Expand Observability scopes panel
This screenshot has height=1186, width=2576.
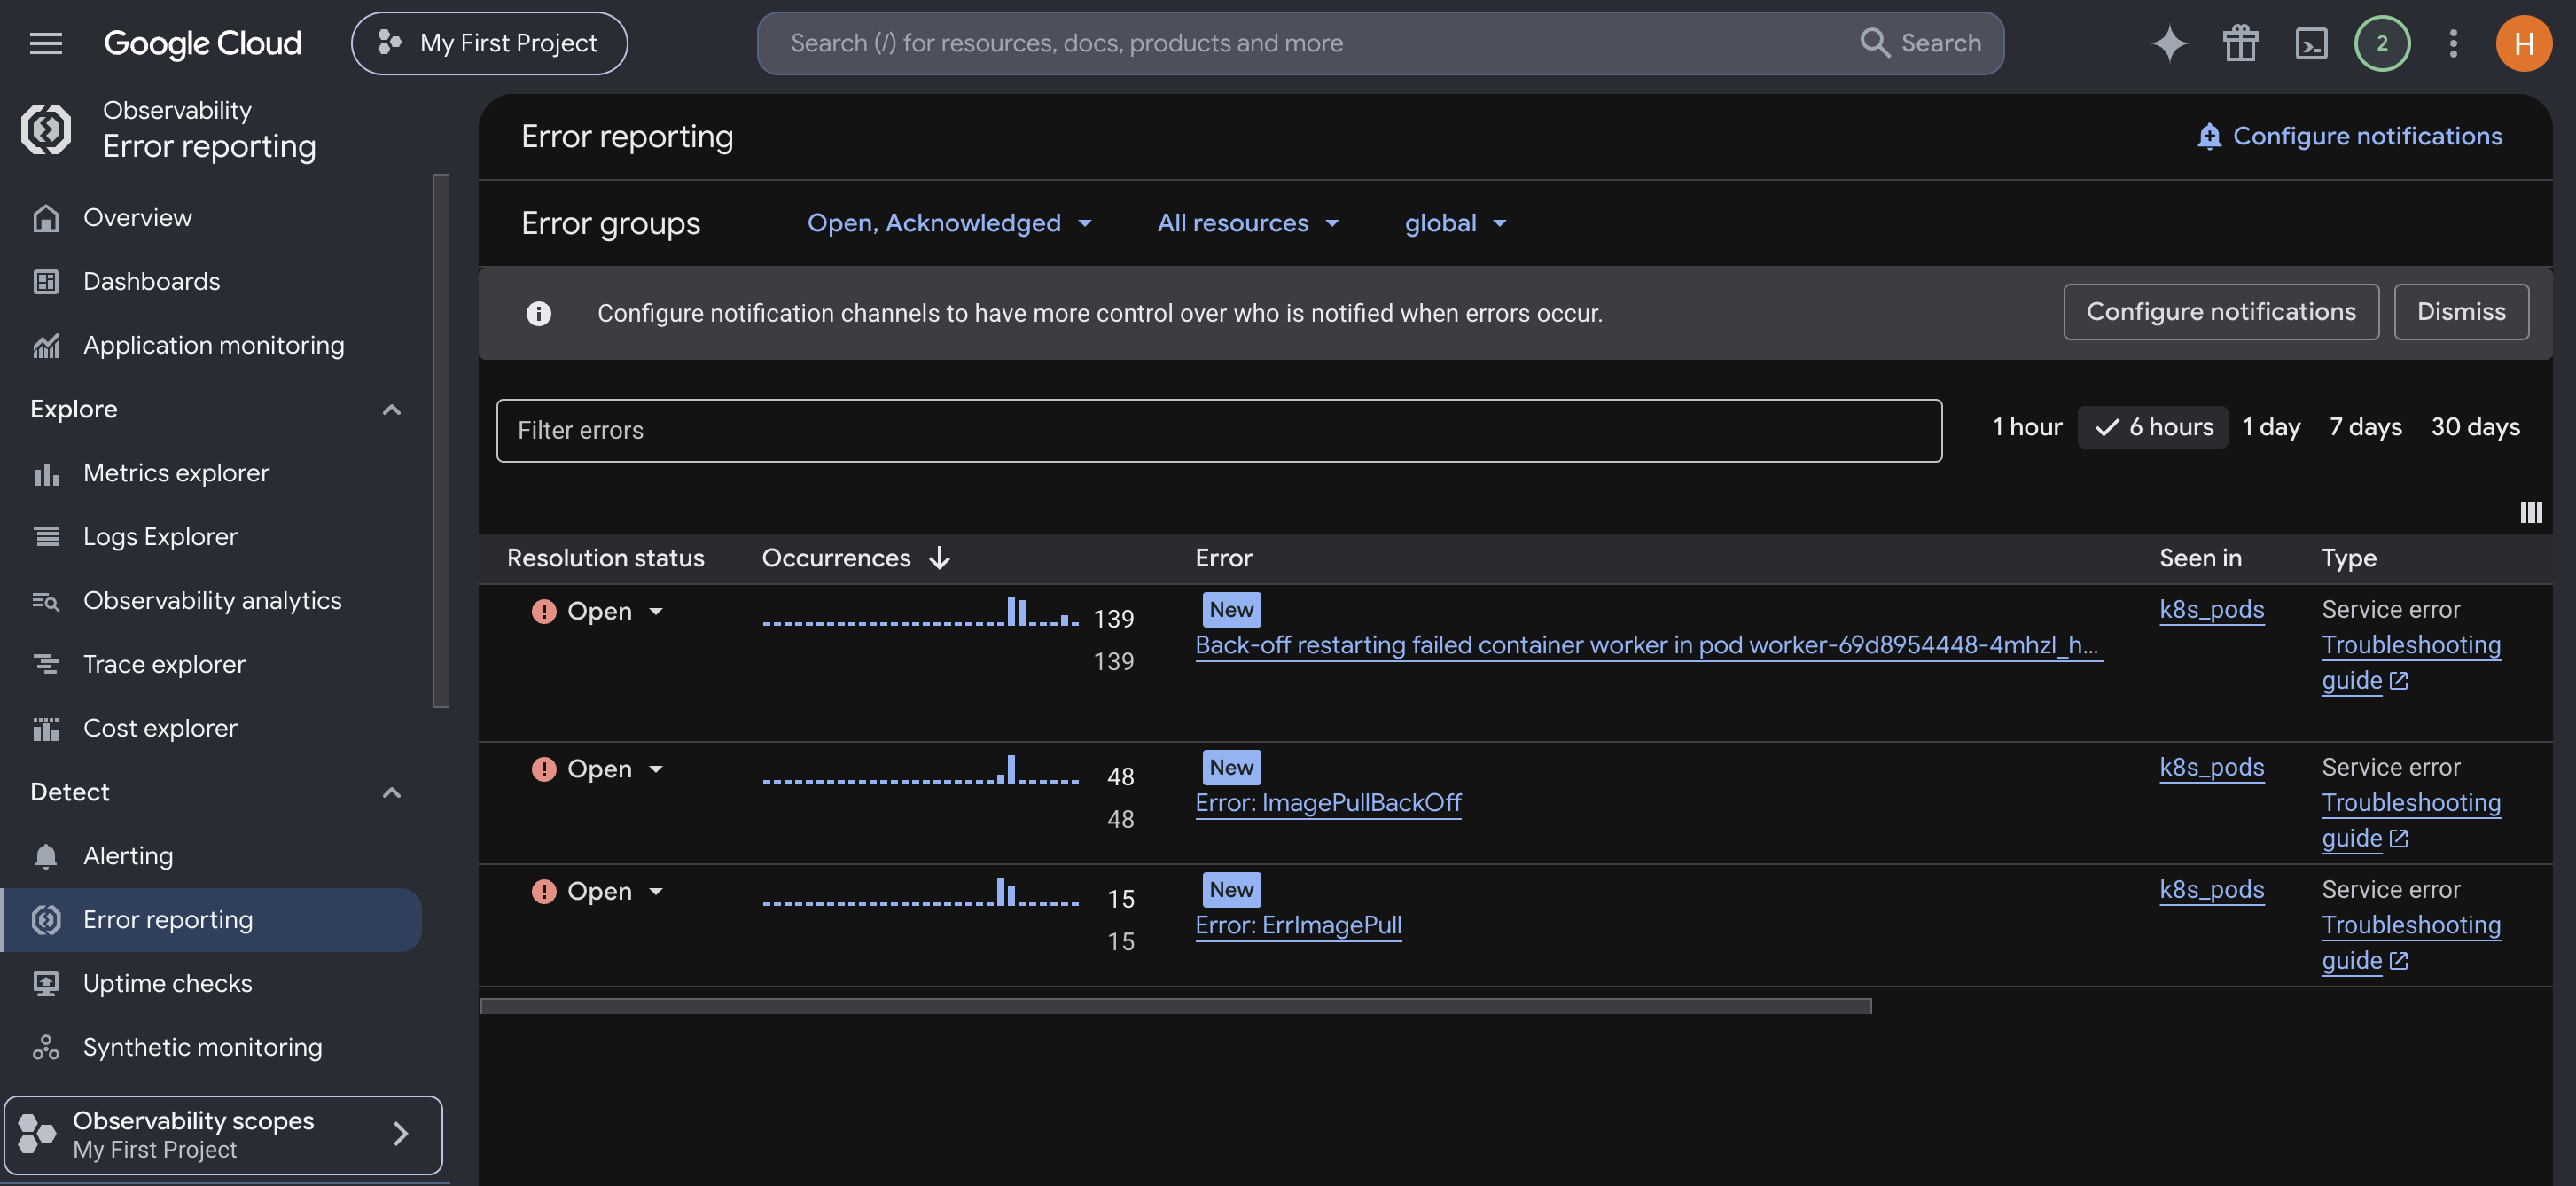[223, 1134]
